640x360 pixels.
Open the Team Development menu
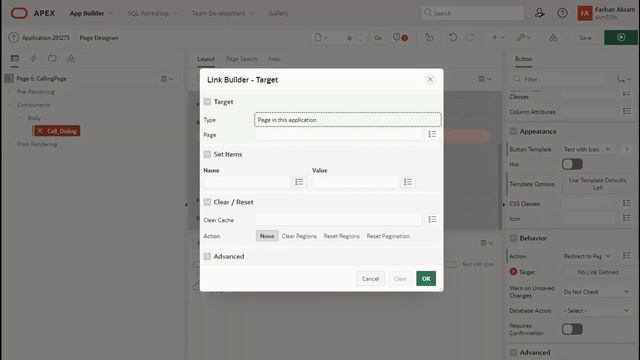point(223,13)
